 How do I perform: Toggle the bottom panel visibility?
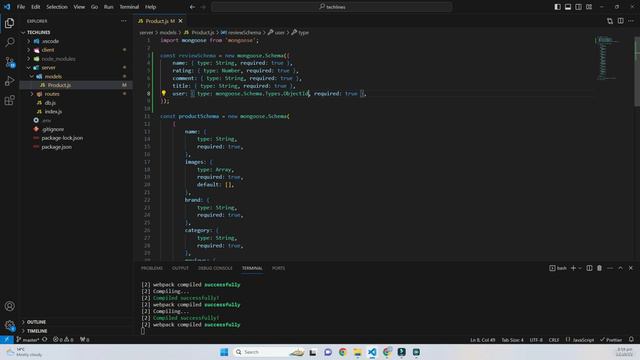[x=568, y=7]
